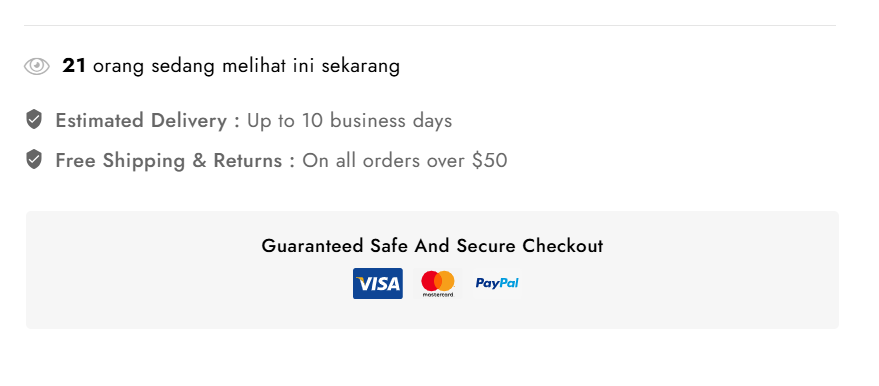Screen dimensions: 879x386
Task: Click the Estimated Delivery label
Action: click(141, 120)
